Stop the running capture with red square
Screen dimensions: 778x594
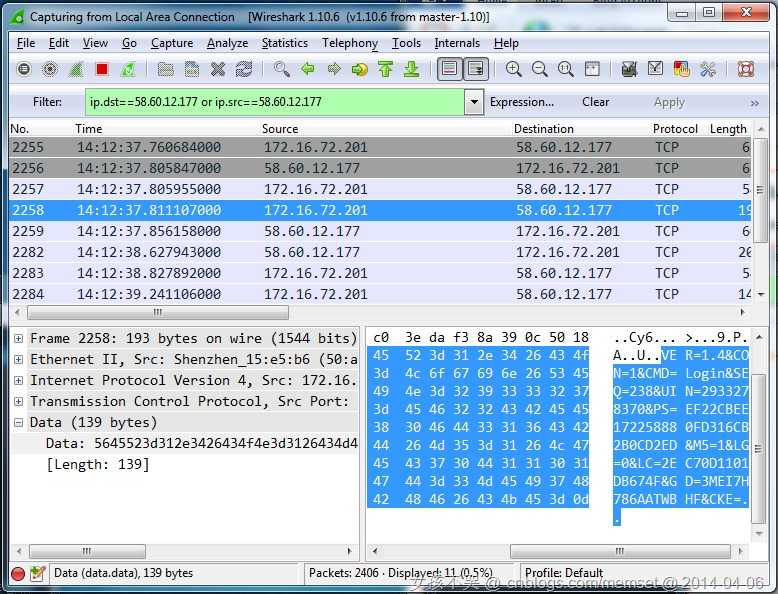click(102, 69)
